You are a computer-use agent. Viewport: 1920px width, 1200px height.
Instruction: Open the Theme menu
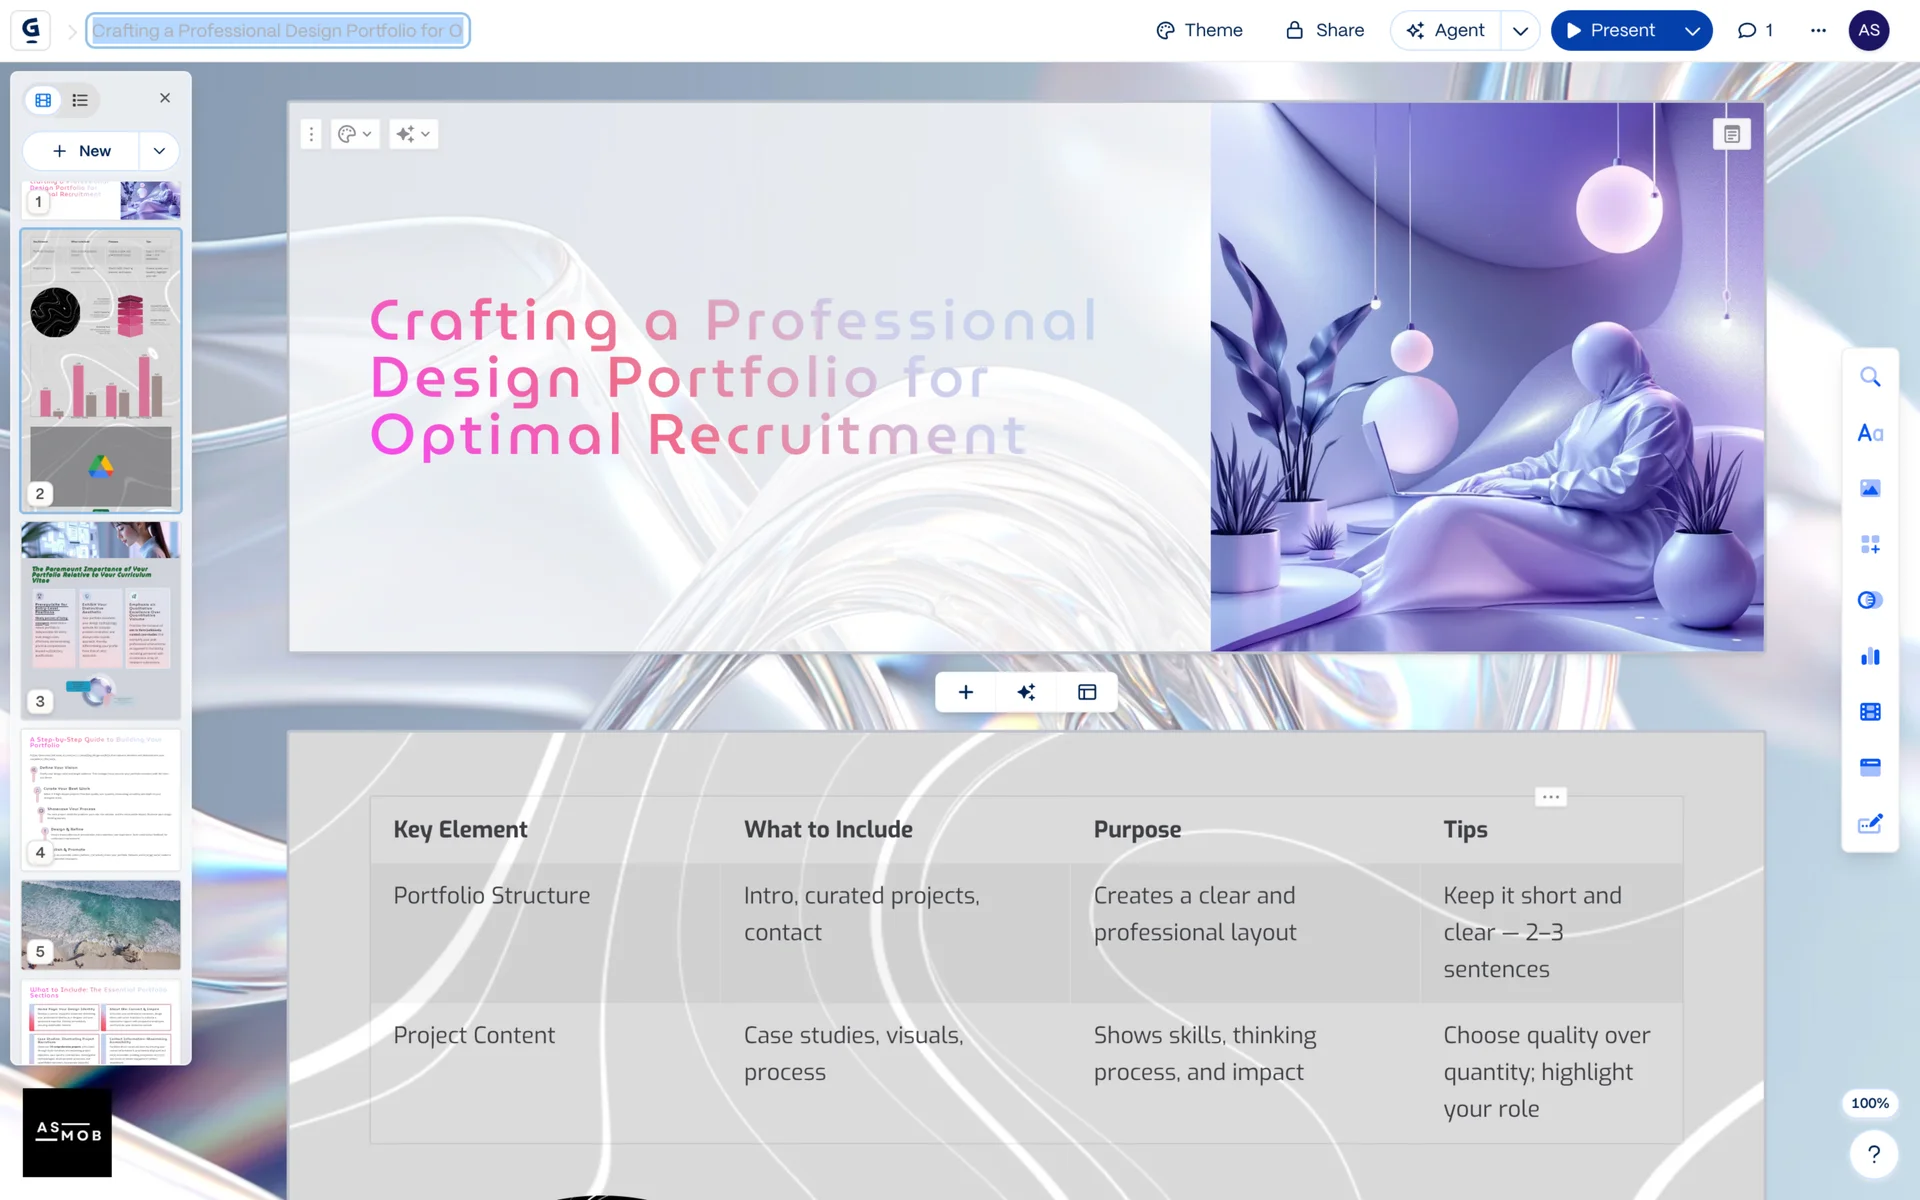pyautogui.click(x=1199, y=30)
